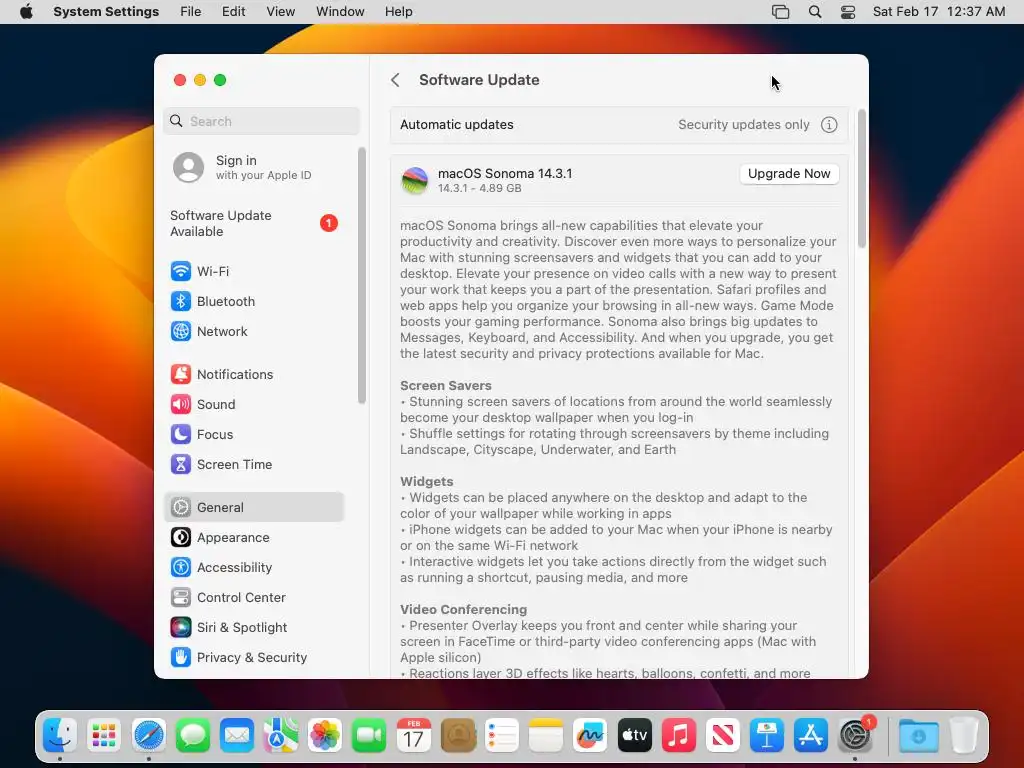Open Control Center in menu bar
Viewport: 1024px width, 768px height.
[x=848, y=12]
